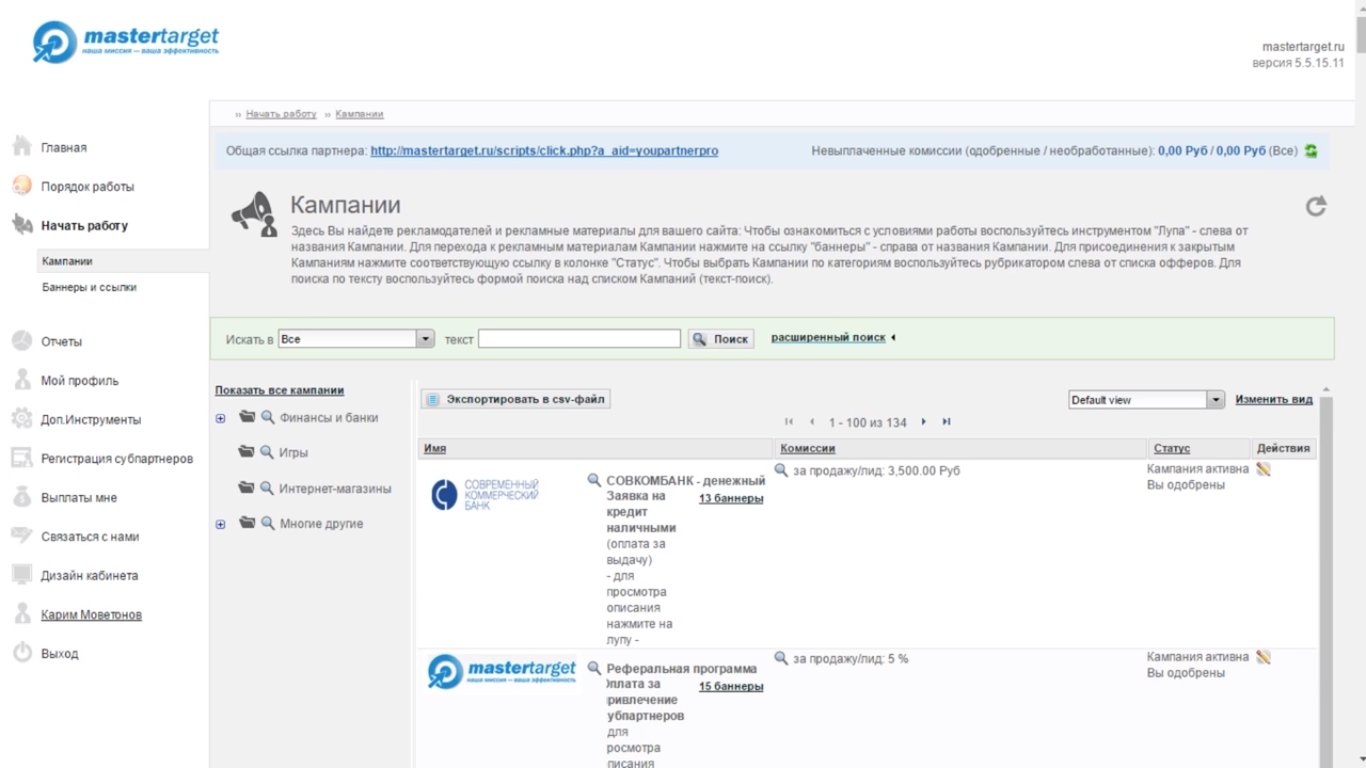Click the Кампании breadcrumb
The width and height of the screenshot is (1366, 768).
point(359,114)
